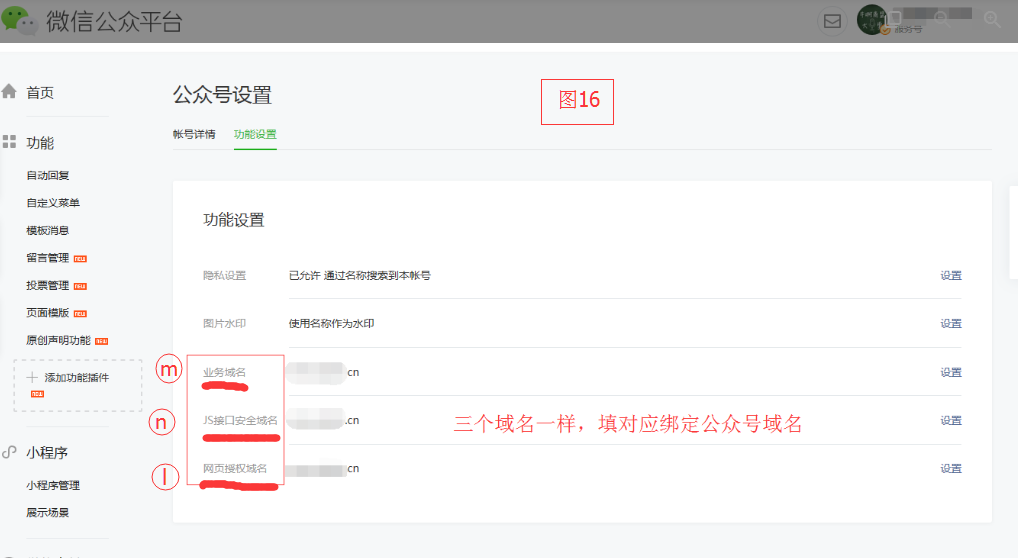1018x558 pixels.
Task: Open 留言管理 in the sidebar
Action: tap(47, 258)
